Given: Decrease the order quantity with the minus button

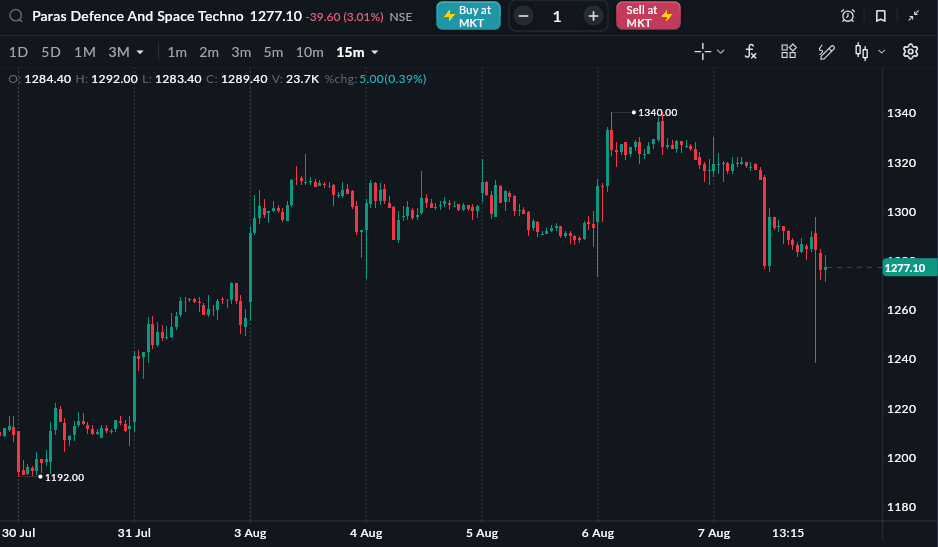Looking at the screenshot, I should pos(523,16).
